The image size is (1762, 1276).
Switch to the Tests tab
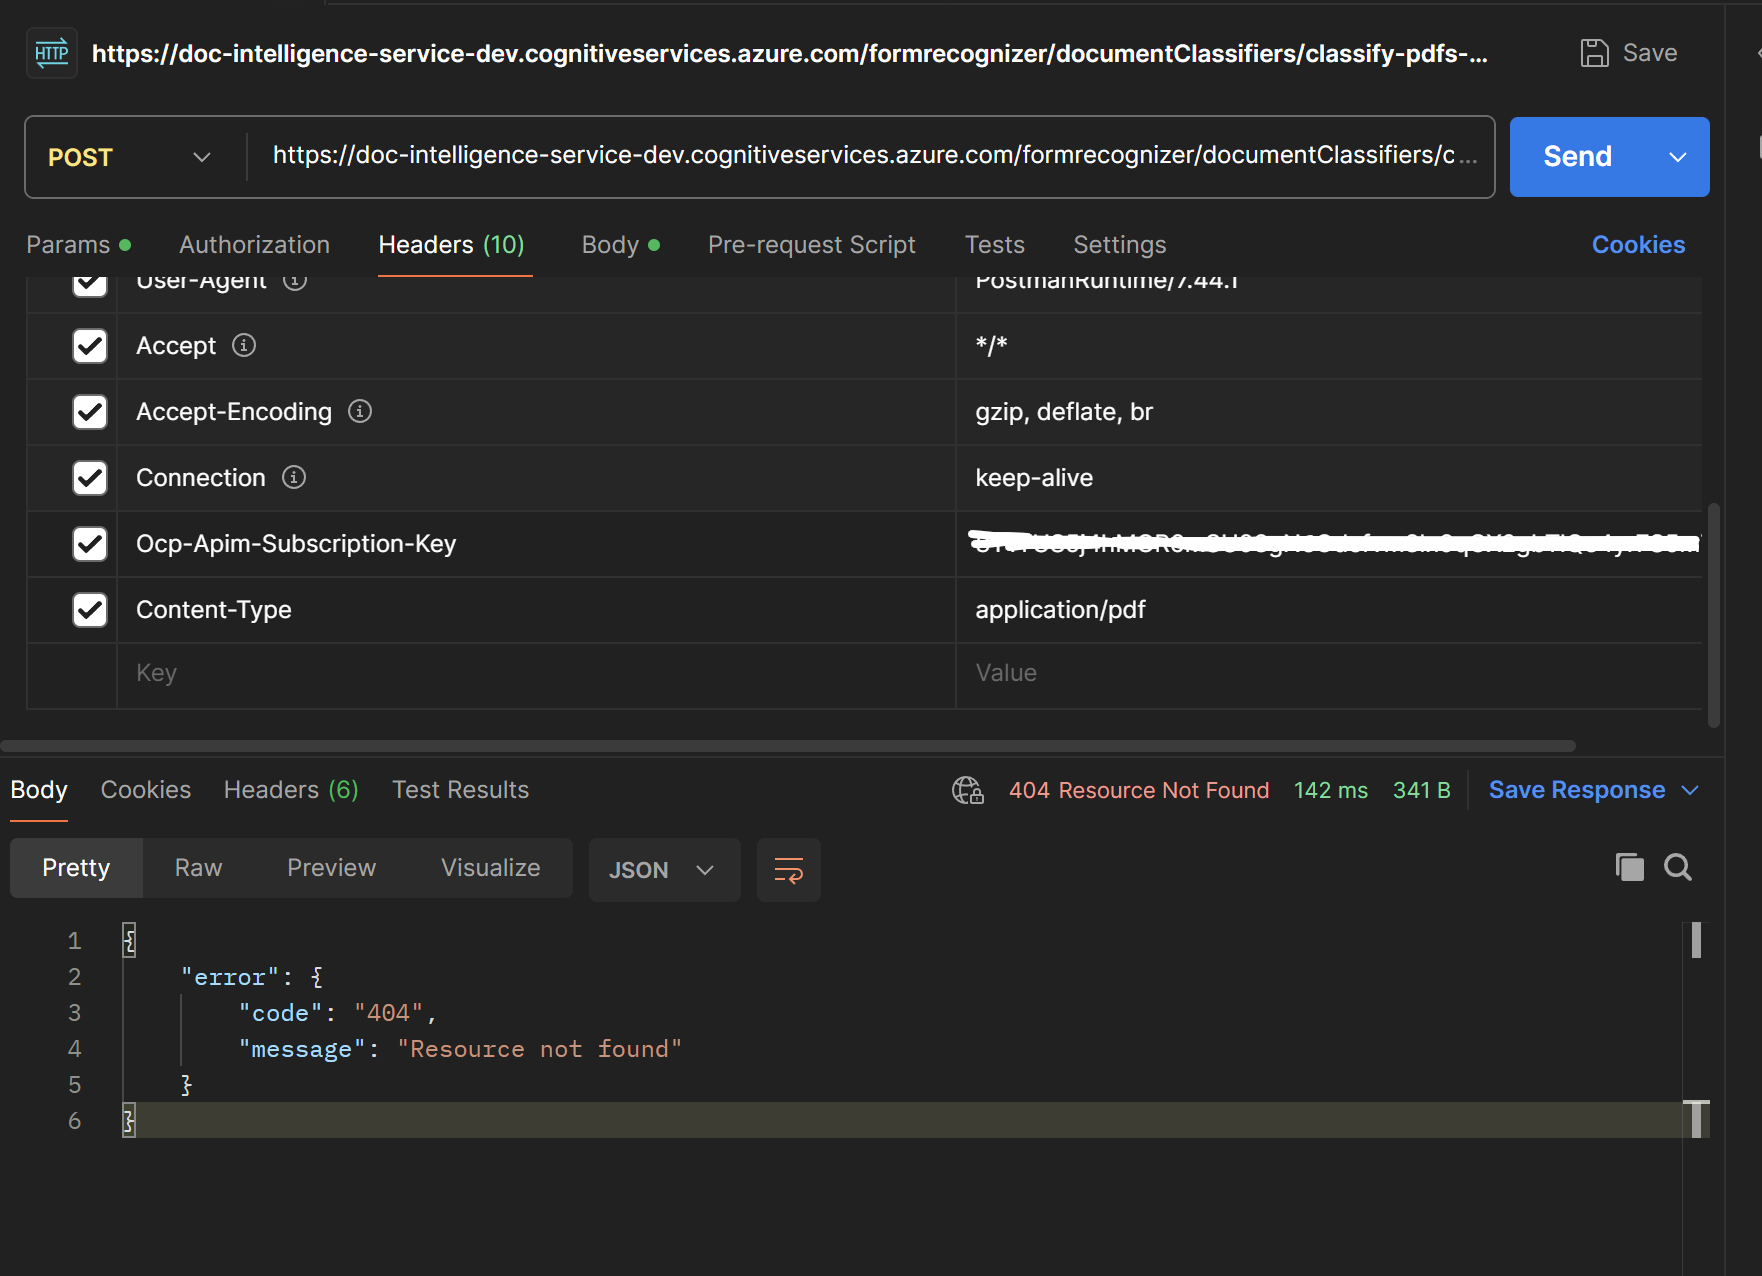[994, 245]
